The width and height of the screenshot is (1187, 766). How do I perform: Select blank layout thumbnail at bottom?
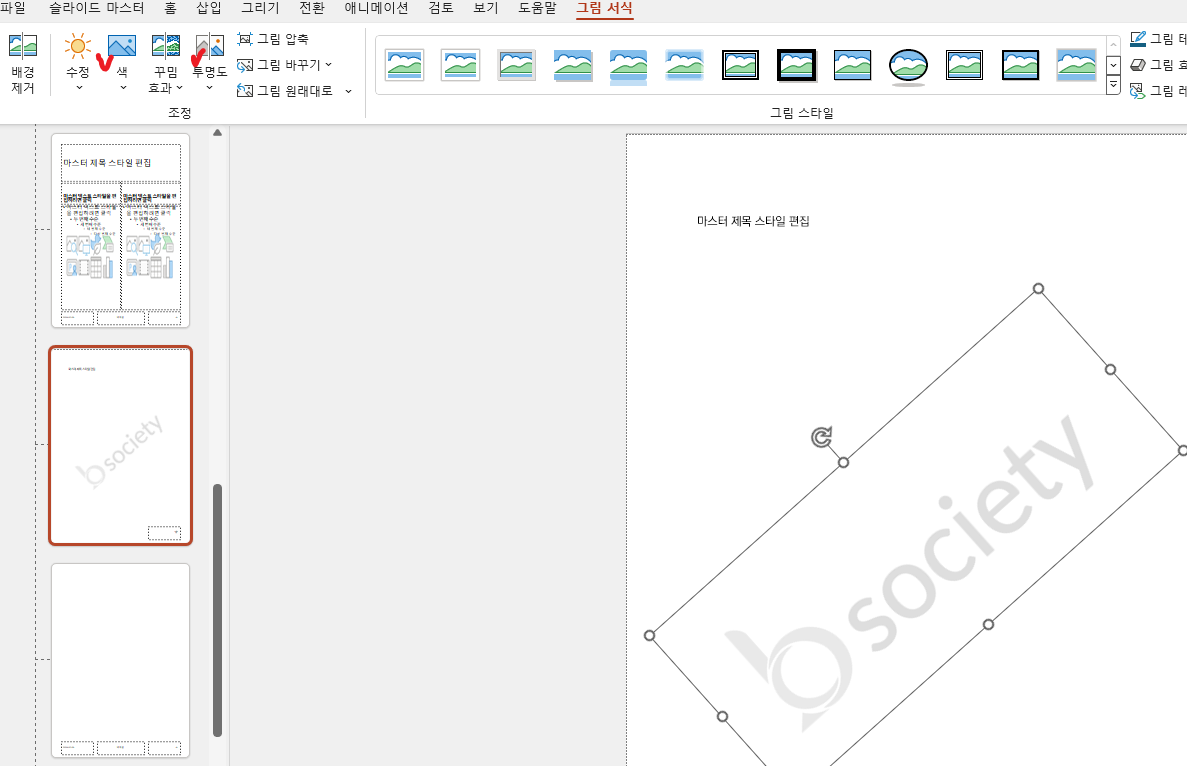click(120, 660)
